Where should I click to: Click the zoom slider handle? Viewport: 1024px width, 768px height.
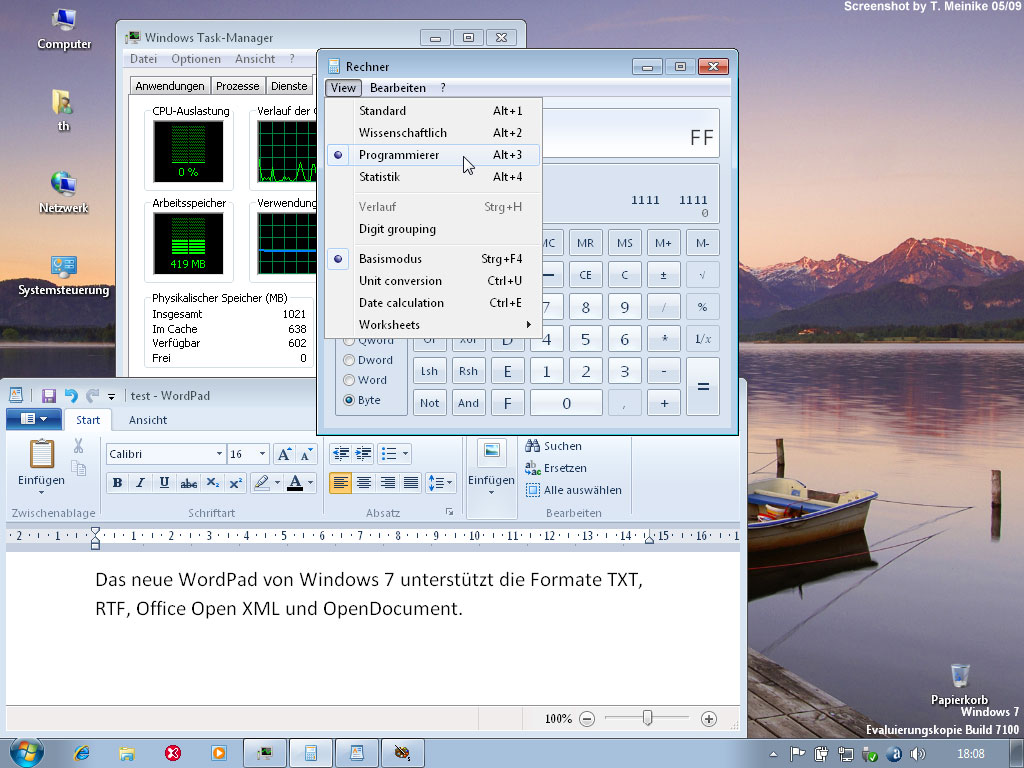tap(647, 718)
